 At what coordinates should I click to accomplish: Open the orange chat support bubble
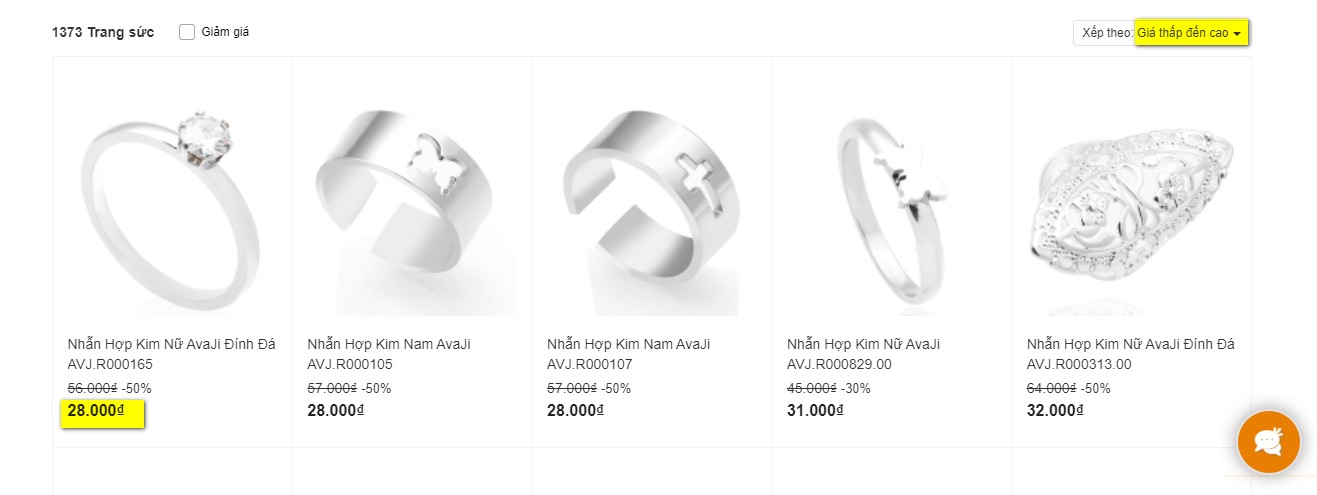click(1268, 441)
